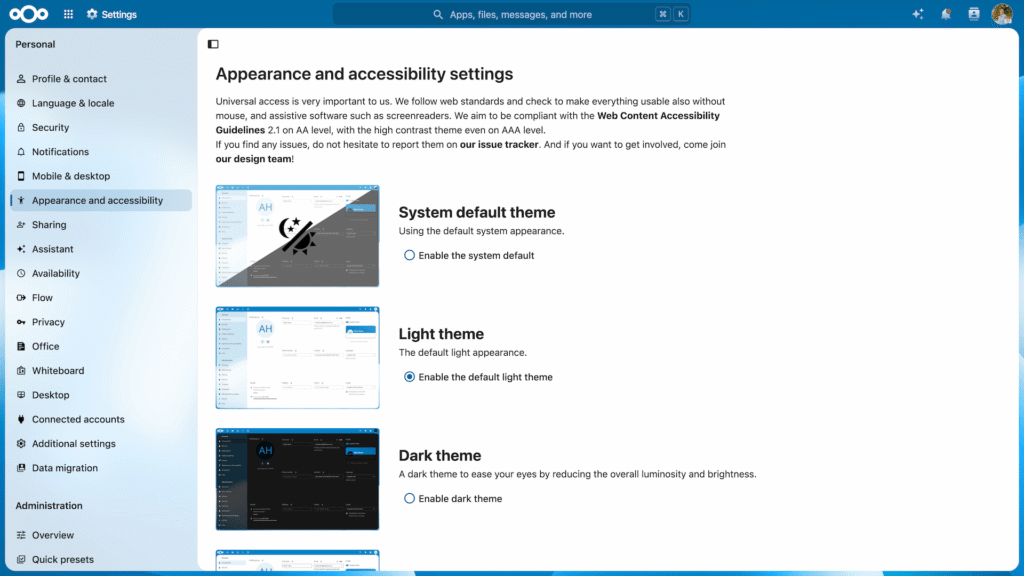Open Sharing settings
Image resolution: width=1024 pixels, height=576 pixels.
(101, 225)
